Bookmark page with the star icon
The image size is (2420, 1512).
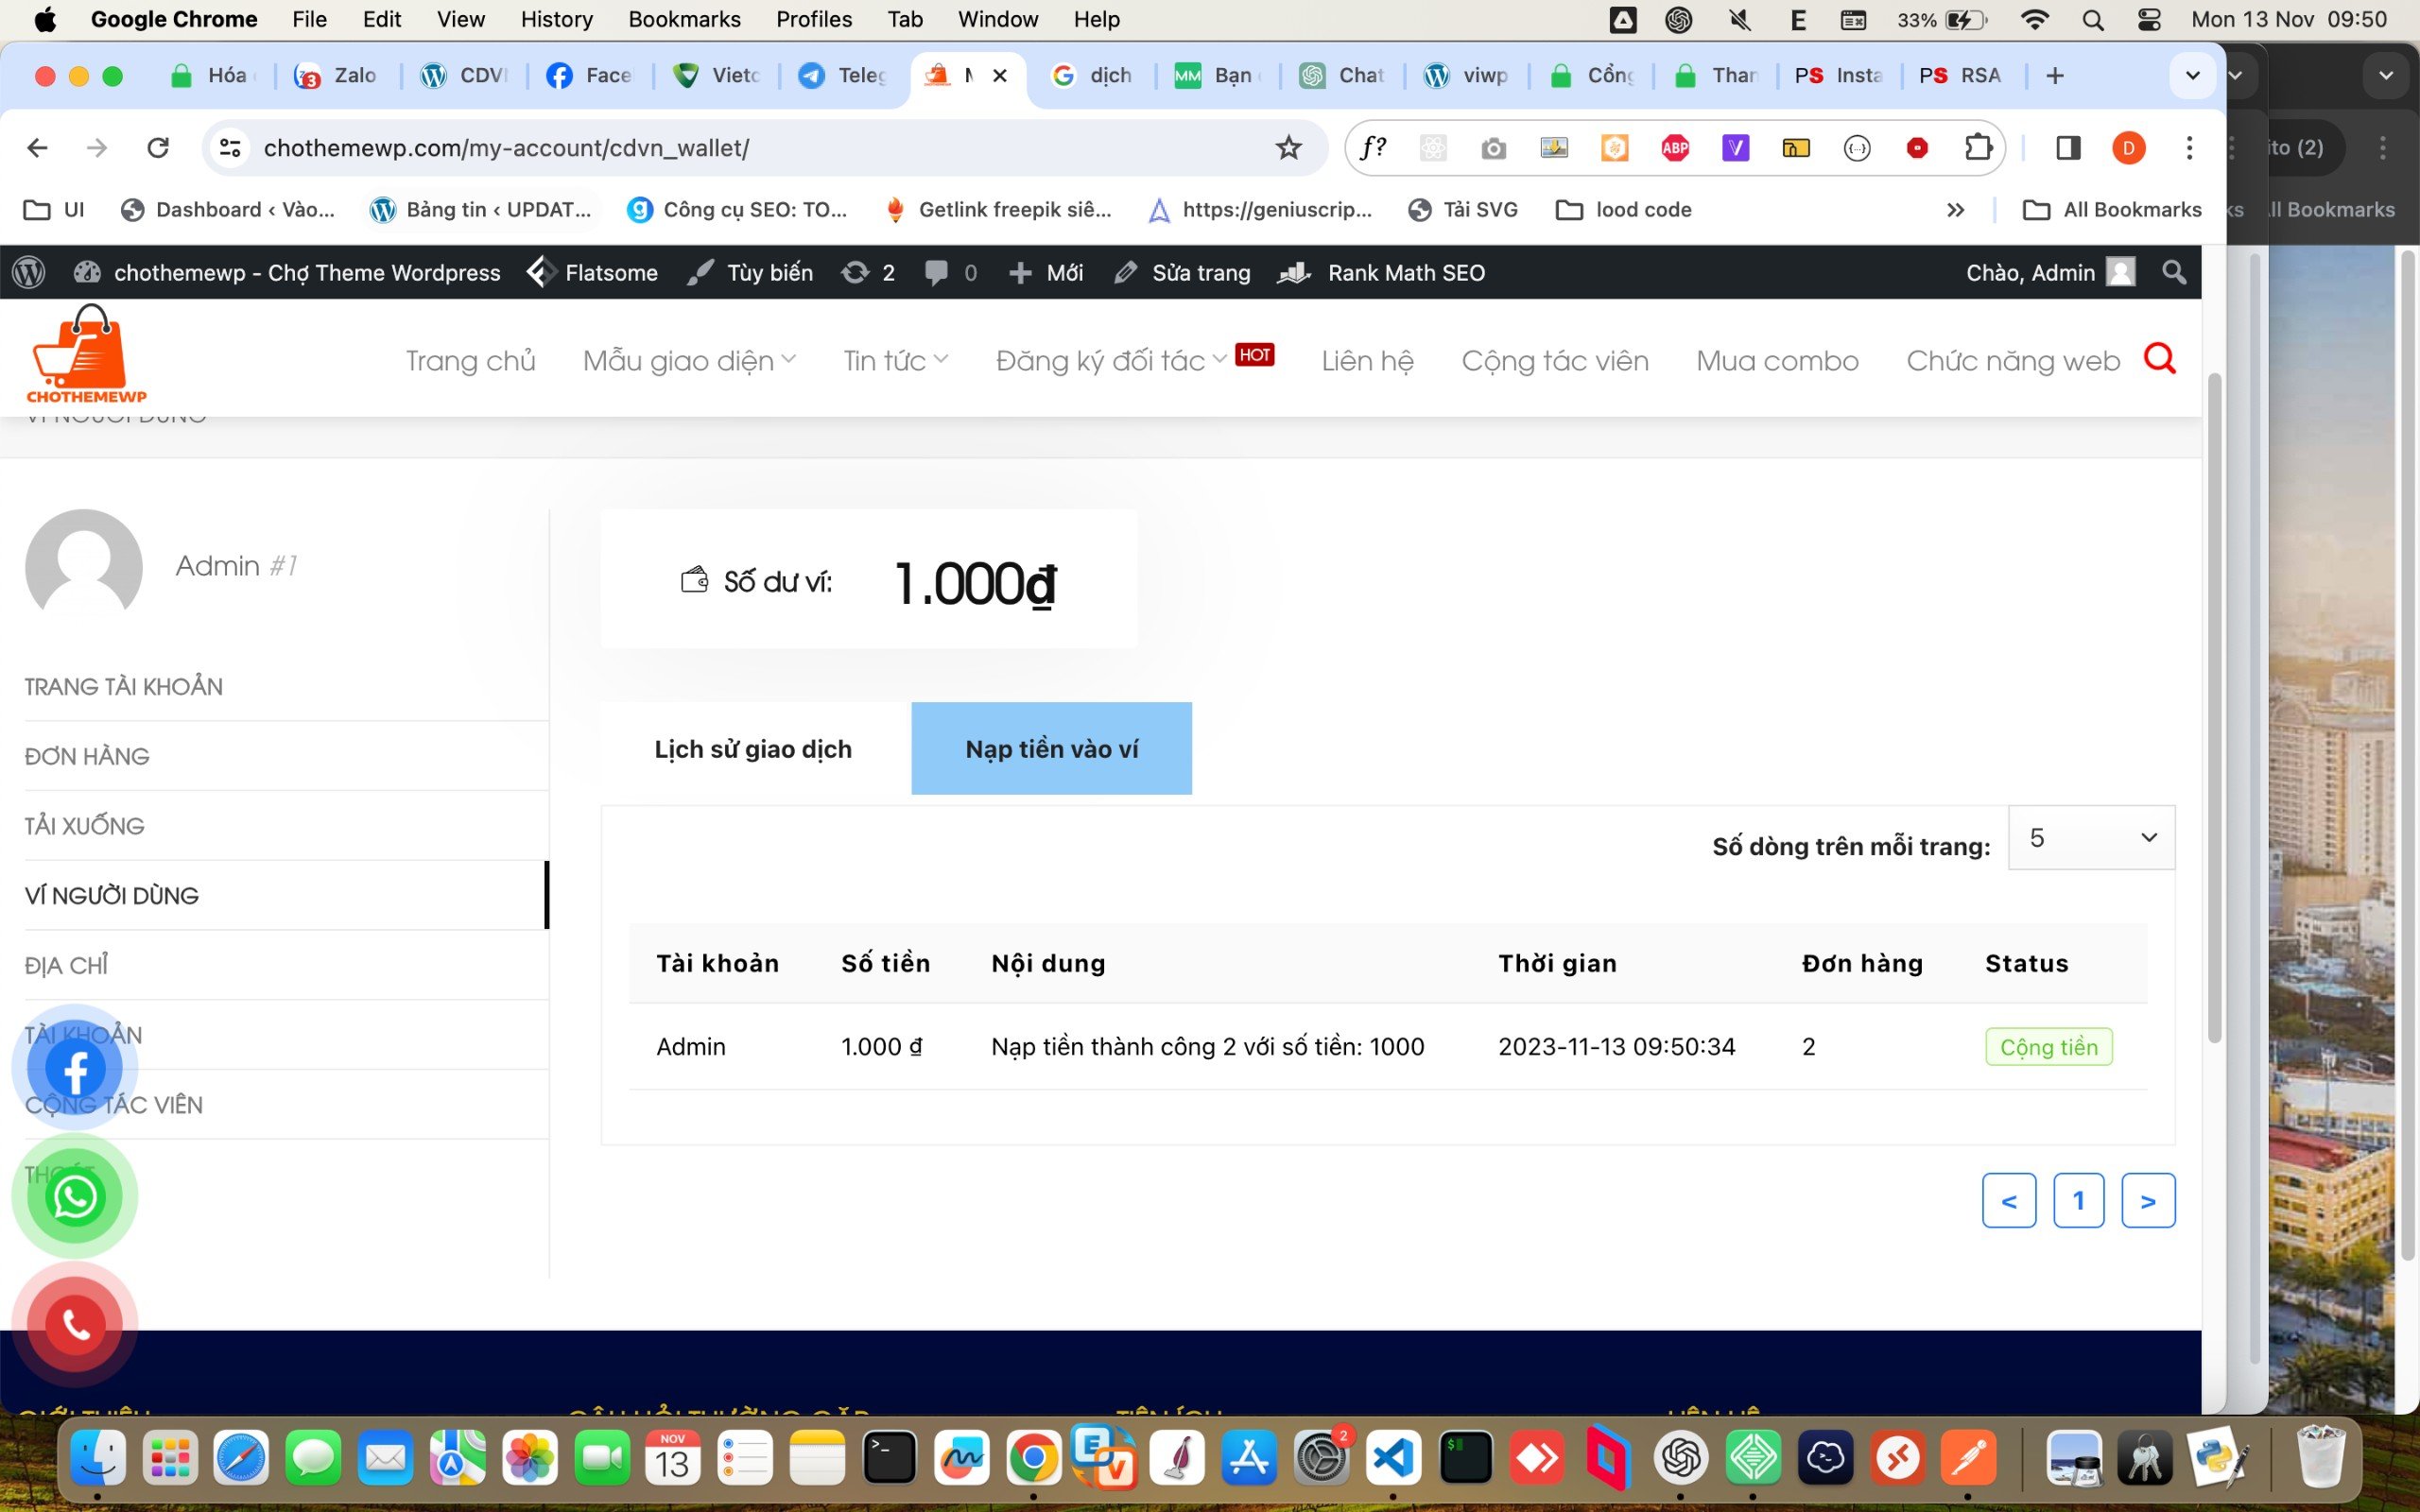[1288, 148]
